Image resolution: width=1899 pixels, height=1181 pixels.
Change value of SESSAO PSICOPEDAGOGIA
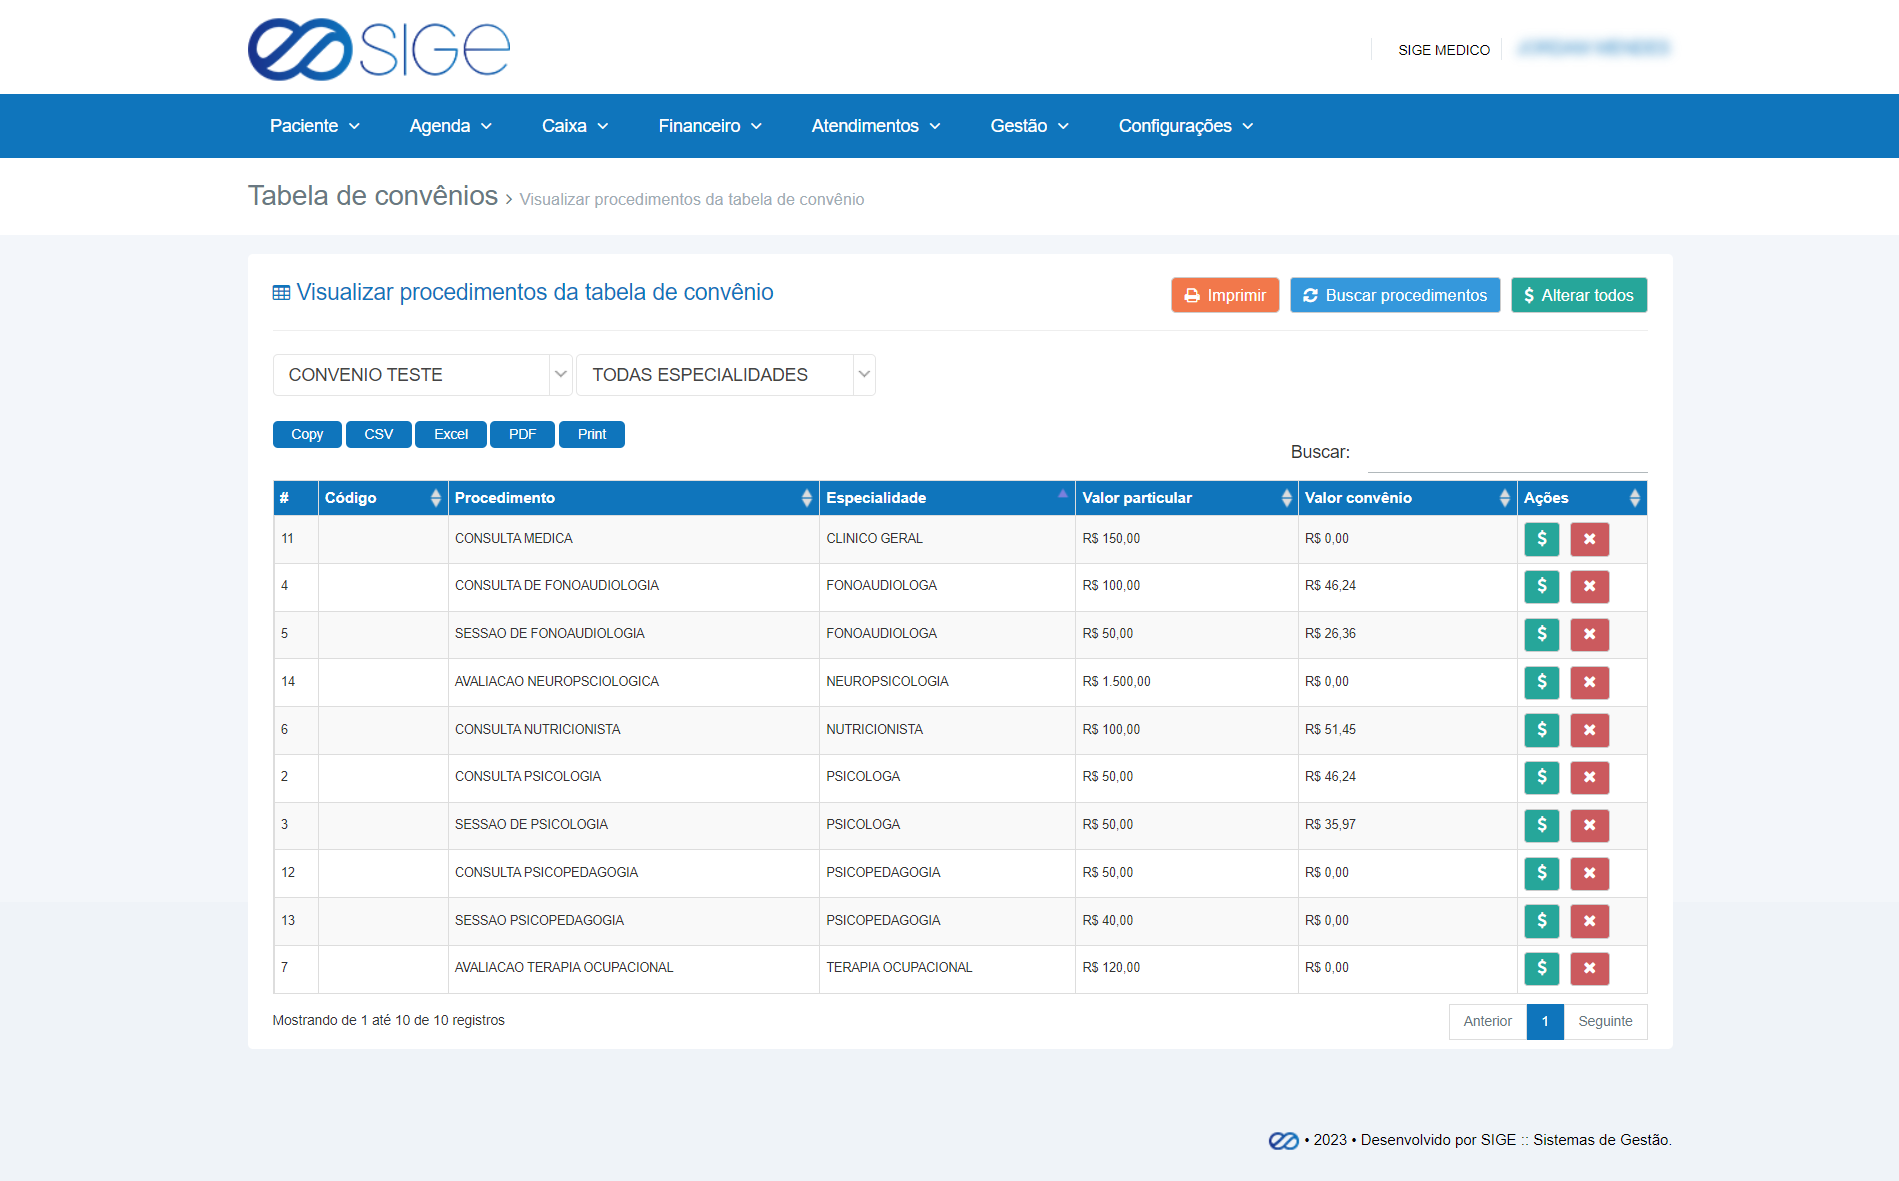pyautogui.click(x=1541, y=921)
